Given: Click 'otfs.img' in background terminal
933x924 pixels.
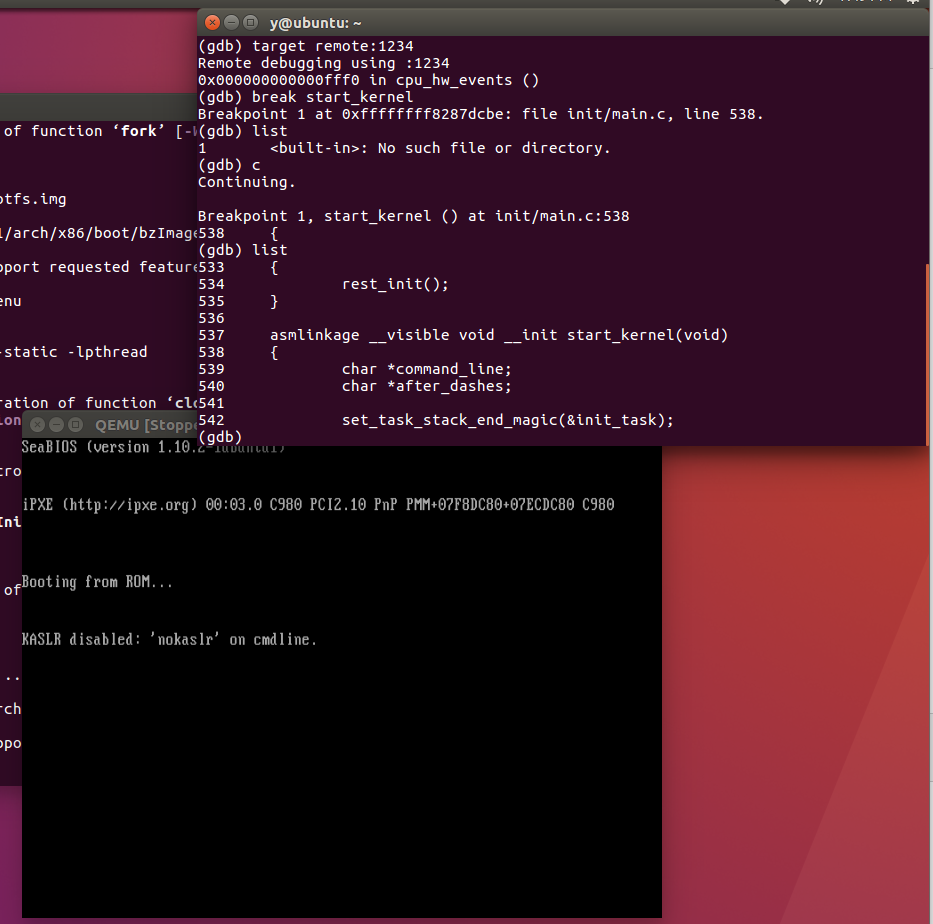Looking at the screenshot, I should [x=33, y=199].
